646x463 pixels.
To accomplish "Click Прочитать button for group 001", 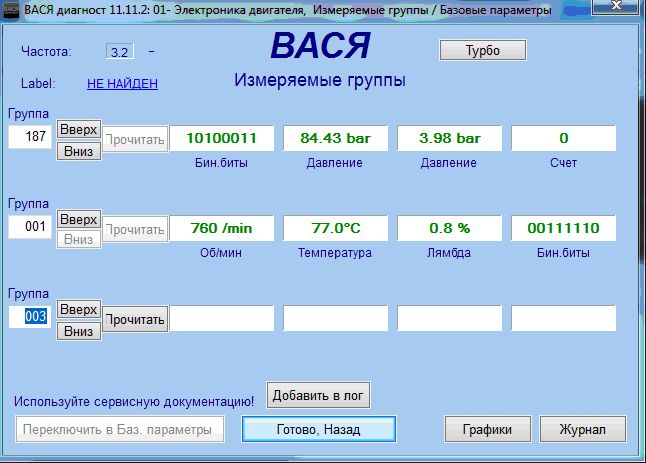I will (x=135, y=229).
